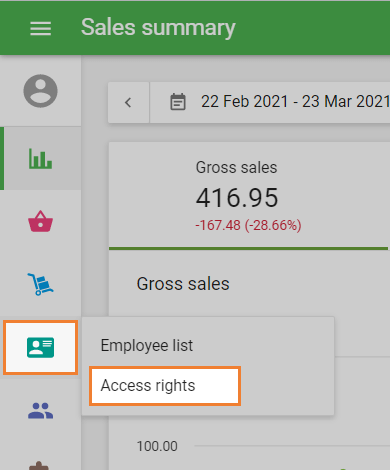Select the Reports bar chart icon
Viewport: 390px width, 470px height.
click(x=40, y=159)
